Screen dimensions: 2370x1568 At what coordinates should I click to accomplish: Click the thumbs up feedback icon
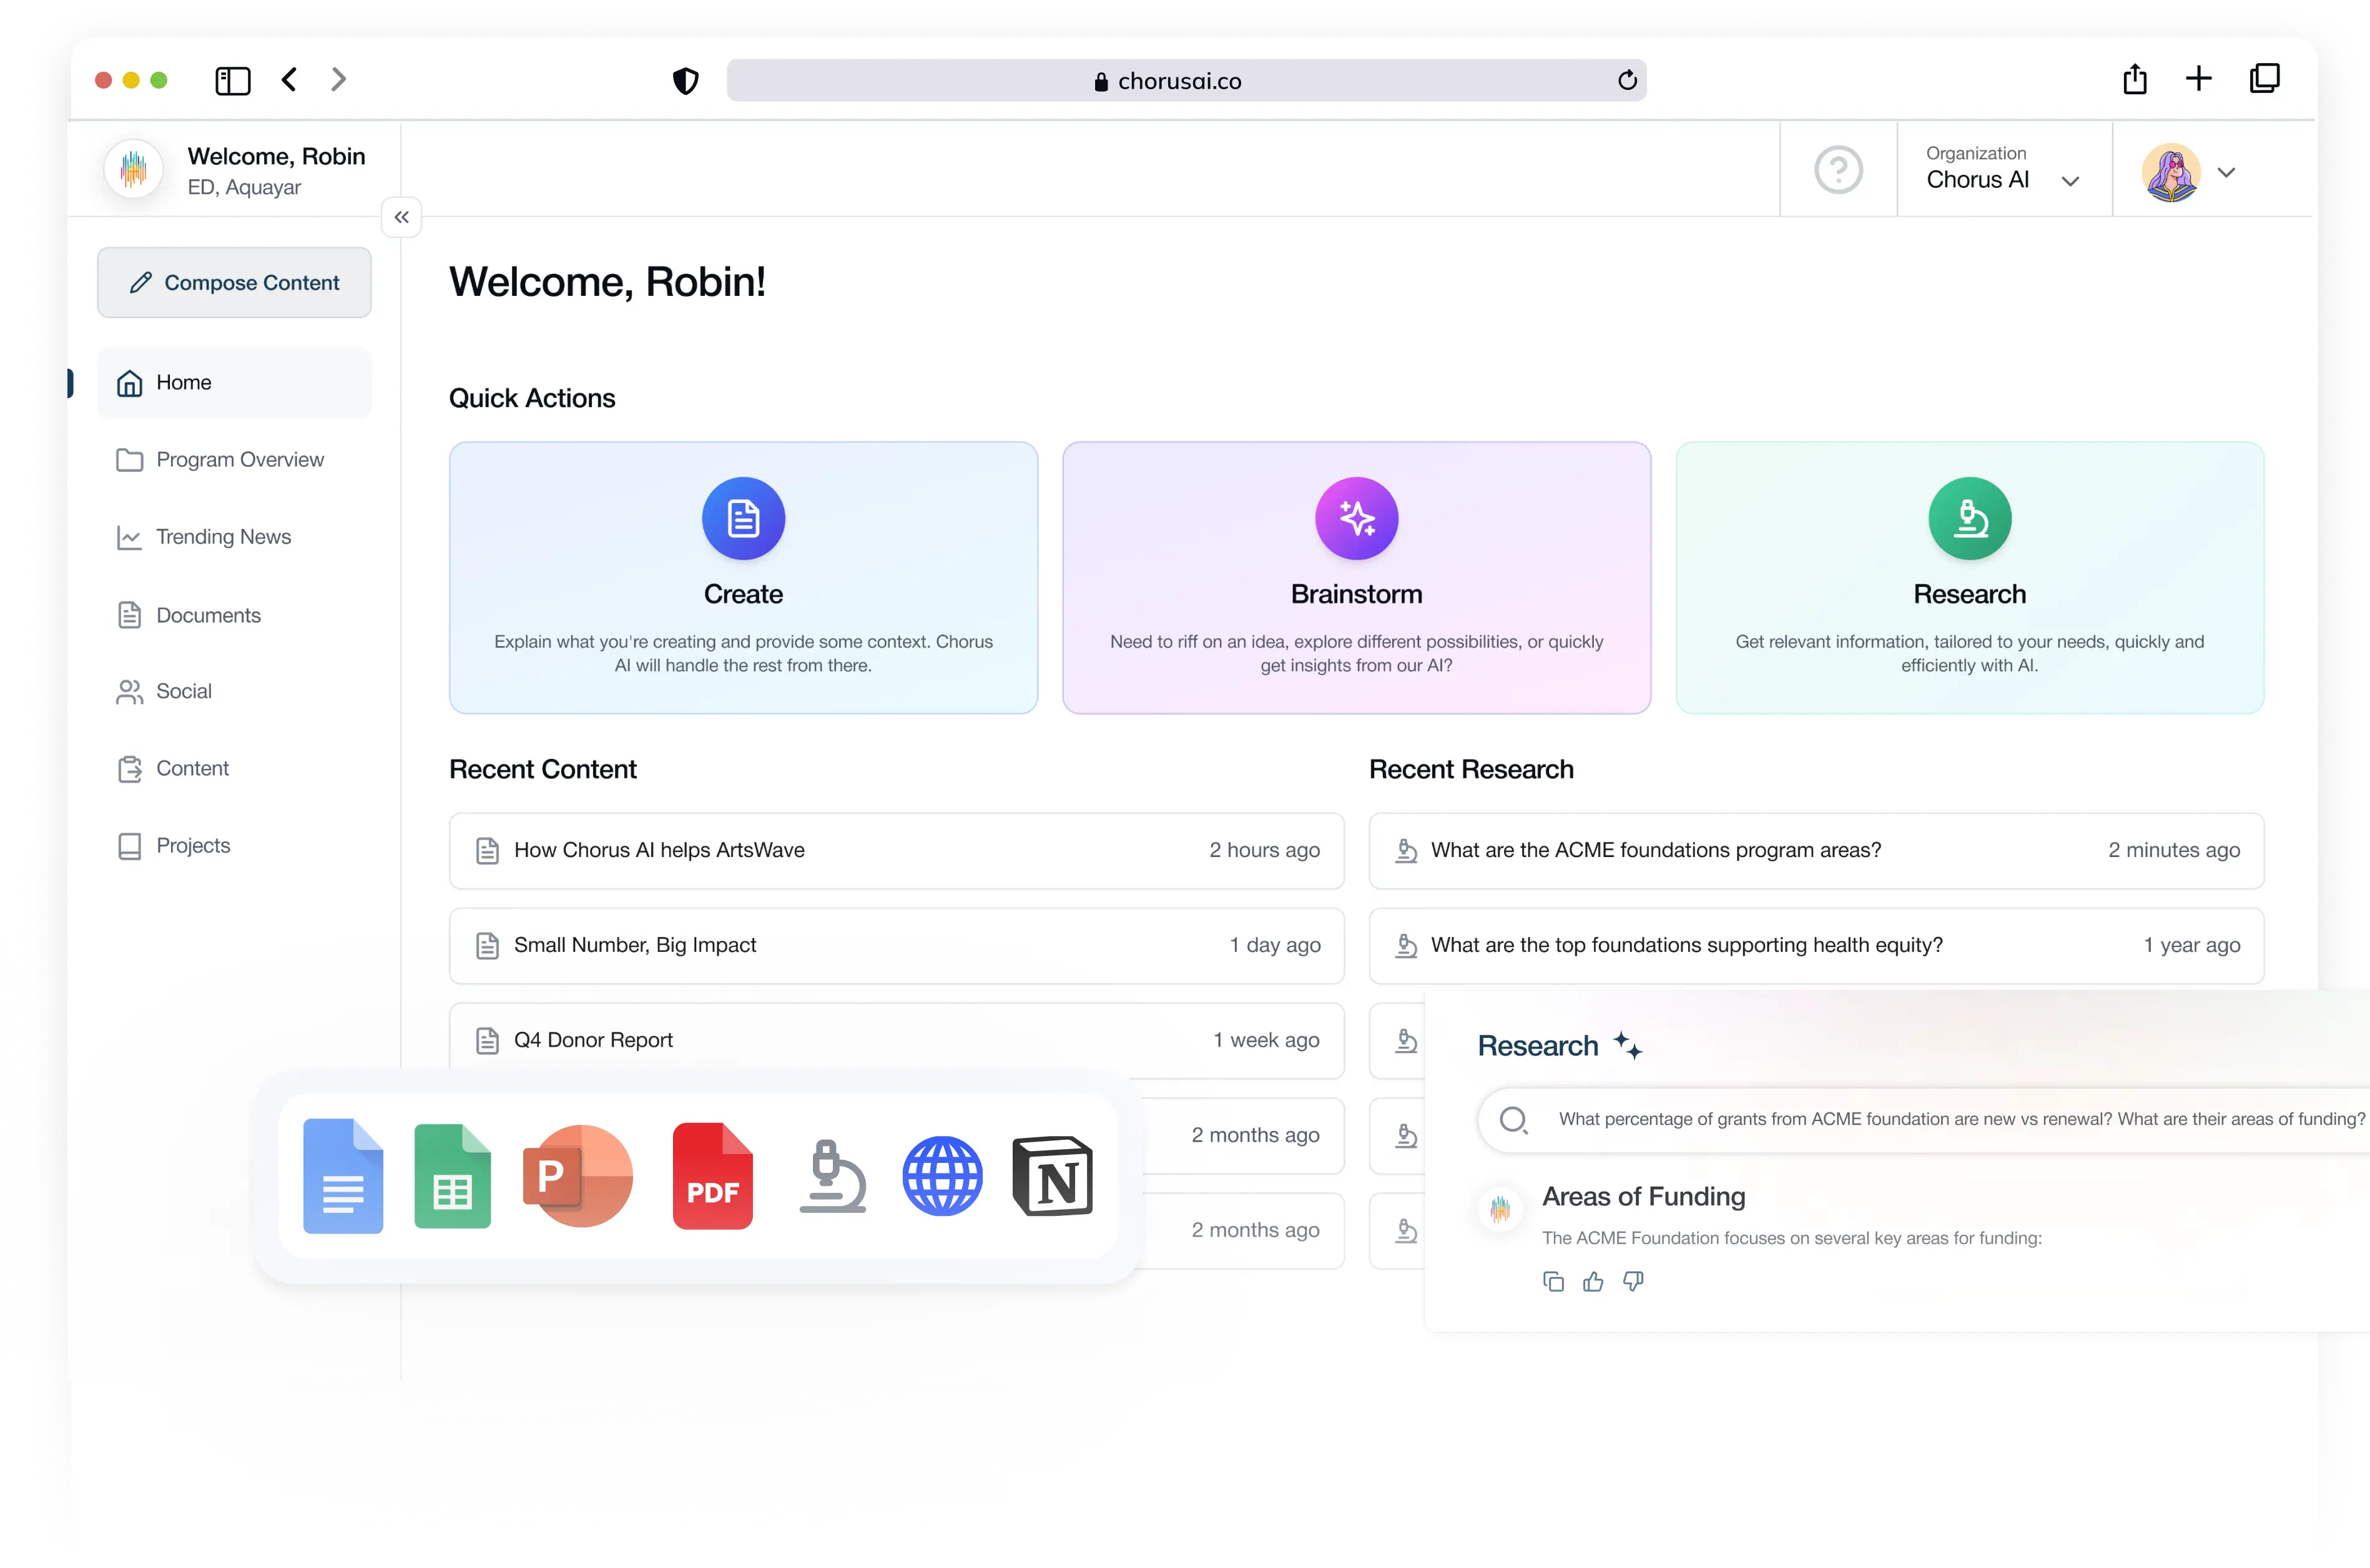[1593, 1282]
